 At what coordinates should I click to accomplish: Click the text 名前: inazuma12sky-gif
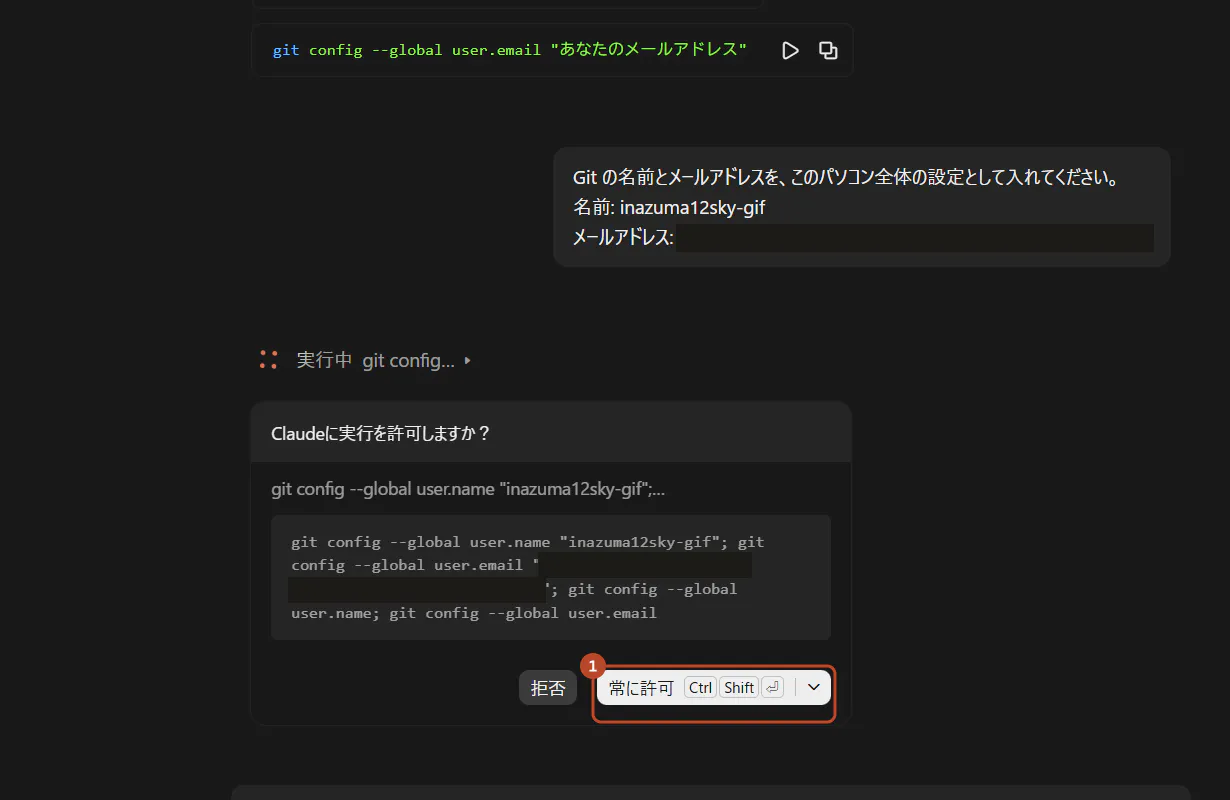669,208
